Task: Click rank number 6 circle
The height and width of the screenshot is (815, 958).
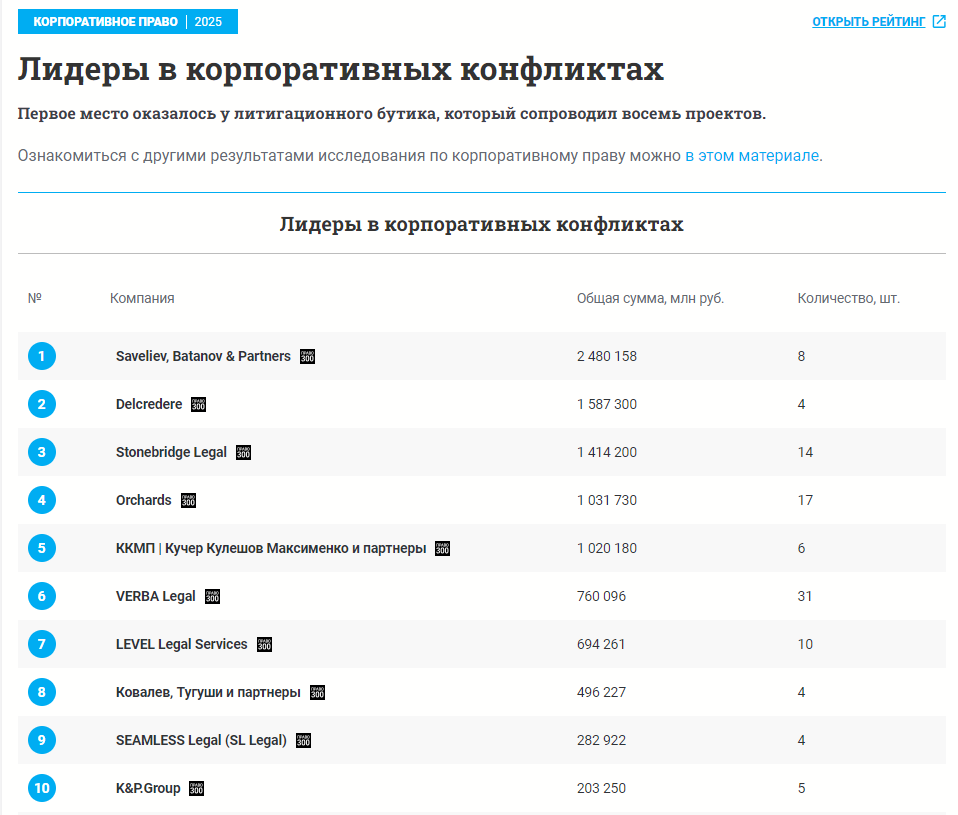Action: [x=42, y=596]
